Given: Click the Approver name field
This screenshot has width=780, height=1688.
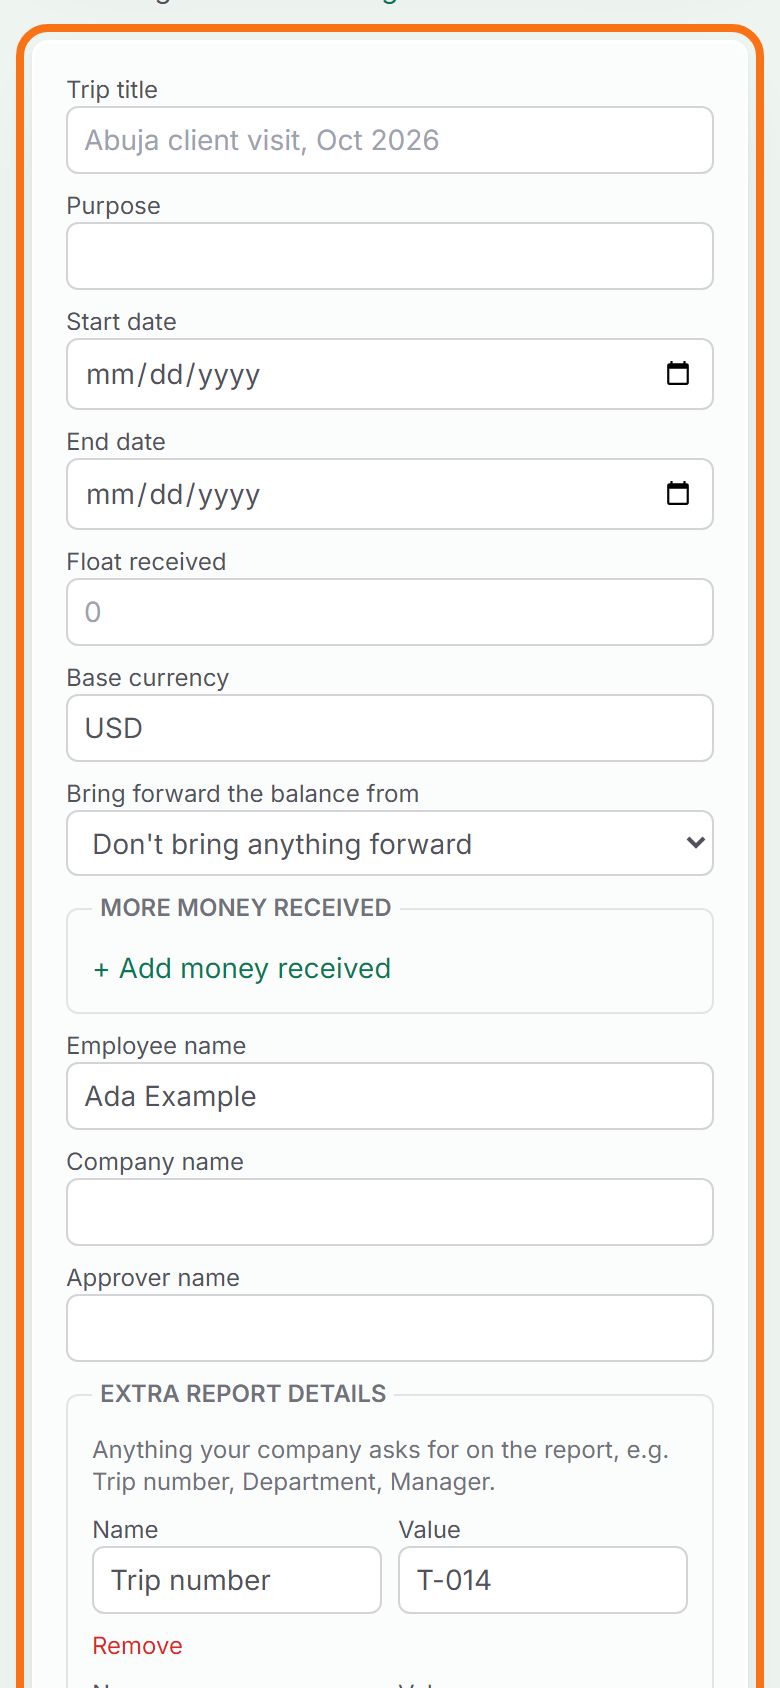Looking at the screenshot, I should (390, 1328).
